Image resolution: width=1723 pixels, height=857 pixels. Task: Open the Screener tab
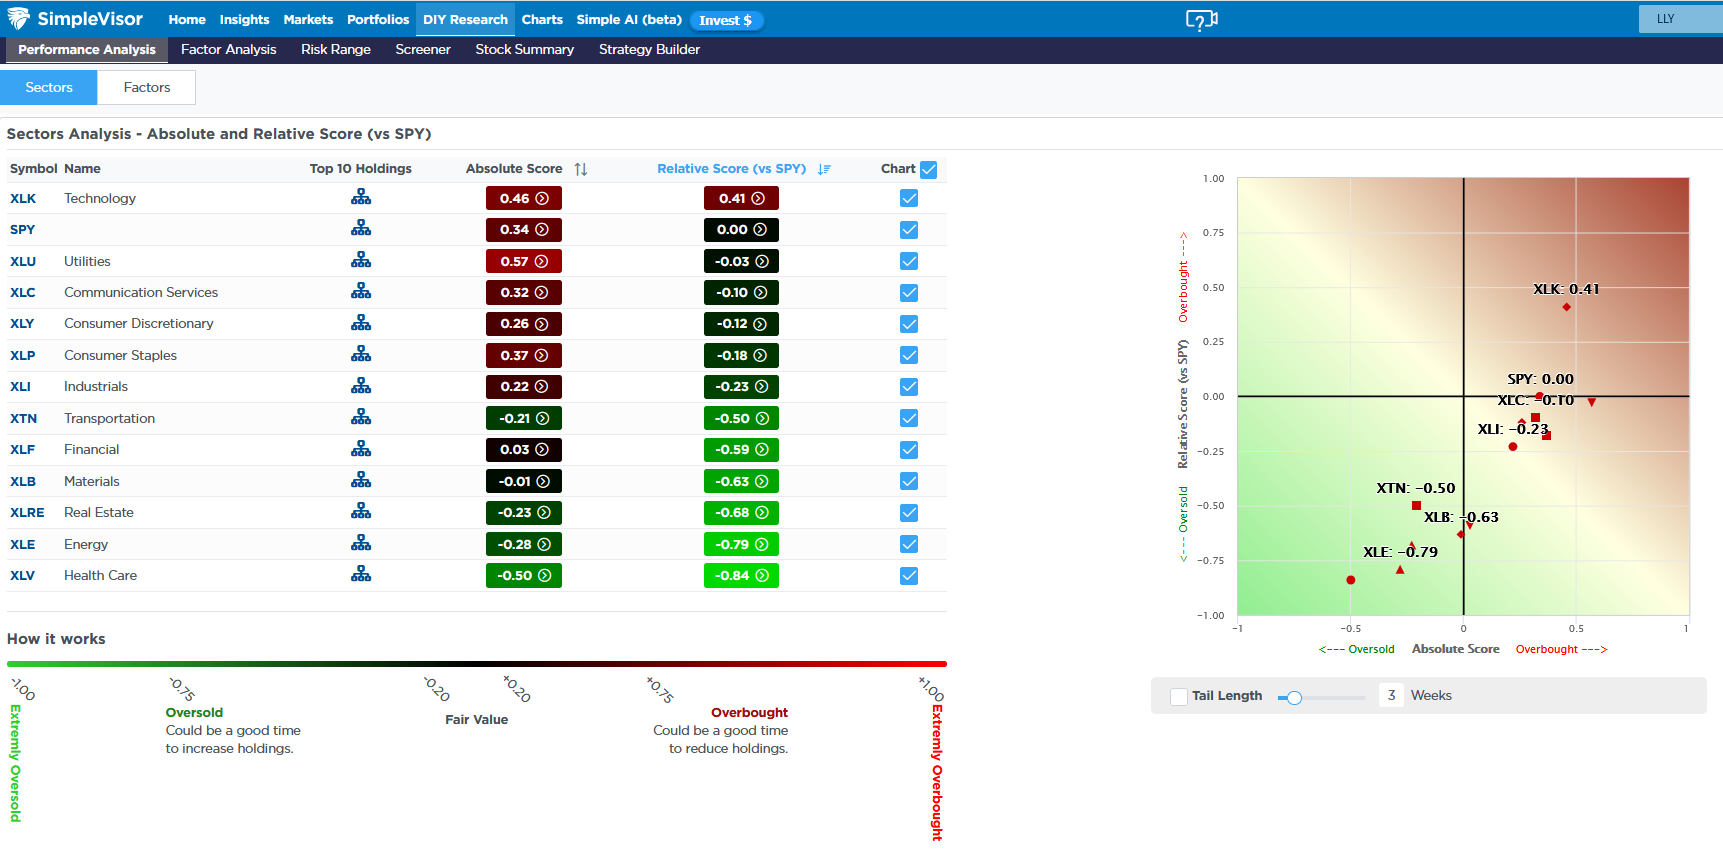(x=423, y=49)
